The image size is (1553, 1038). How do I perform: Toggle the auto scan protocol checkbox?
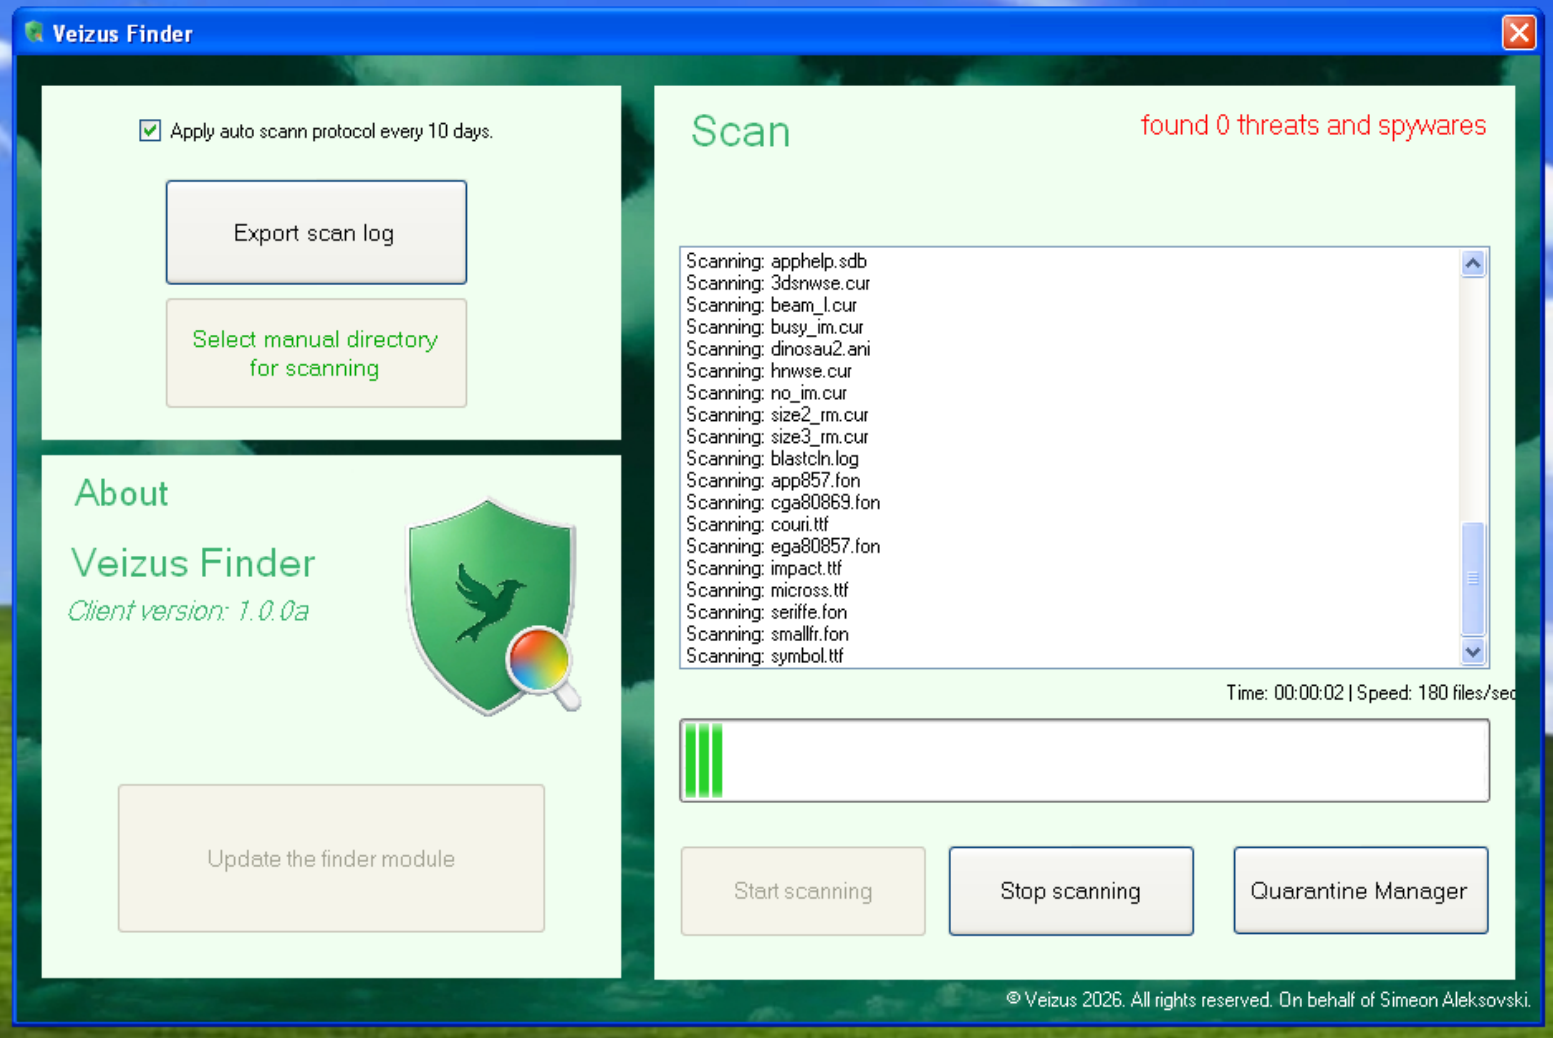(x=150, y=131)
